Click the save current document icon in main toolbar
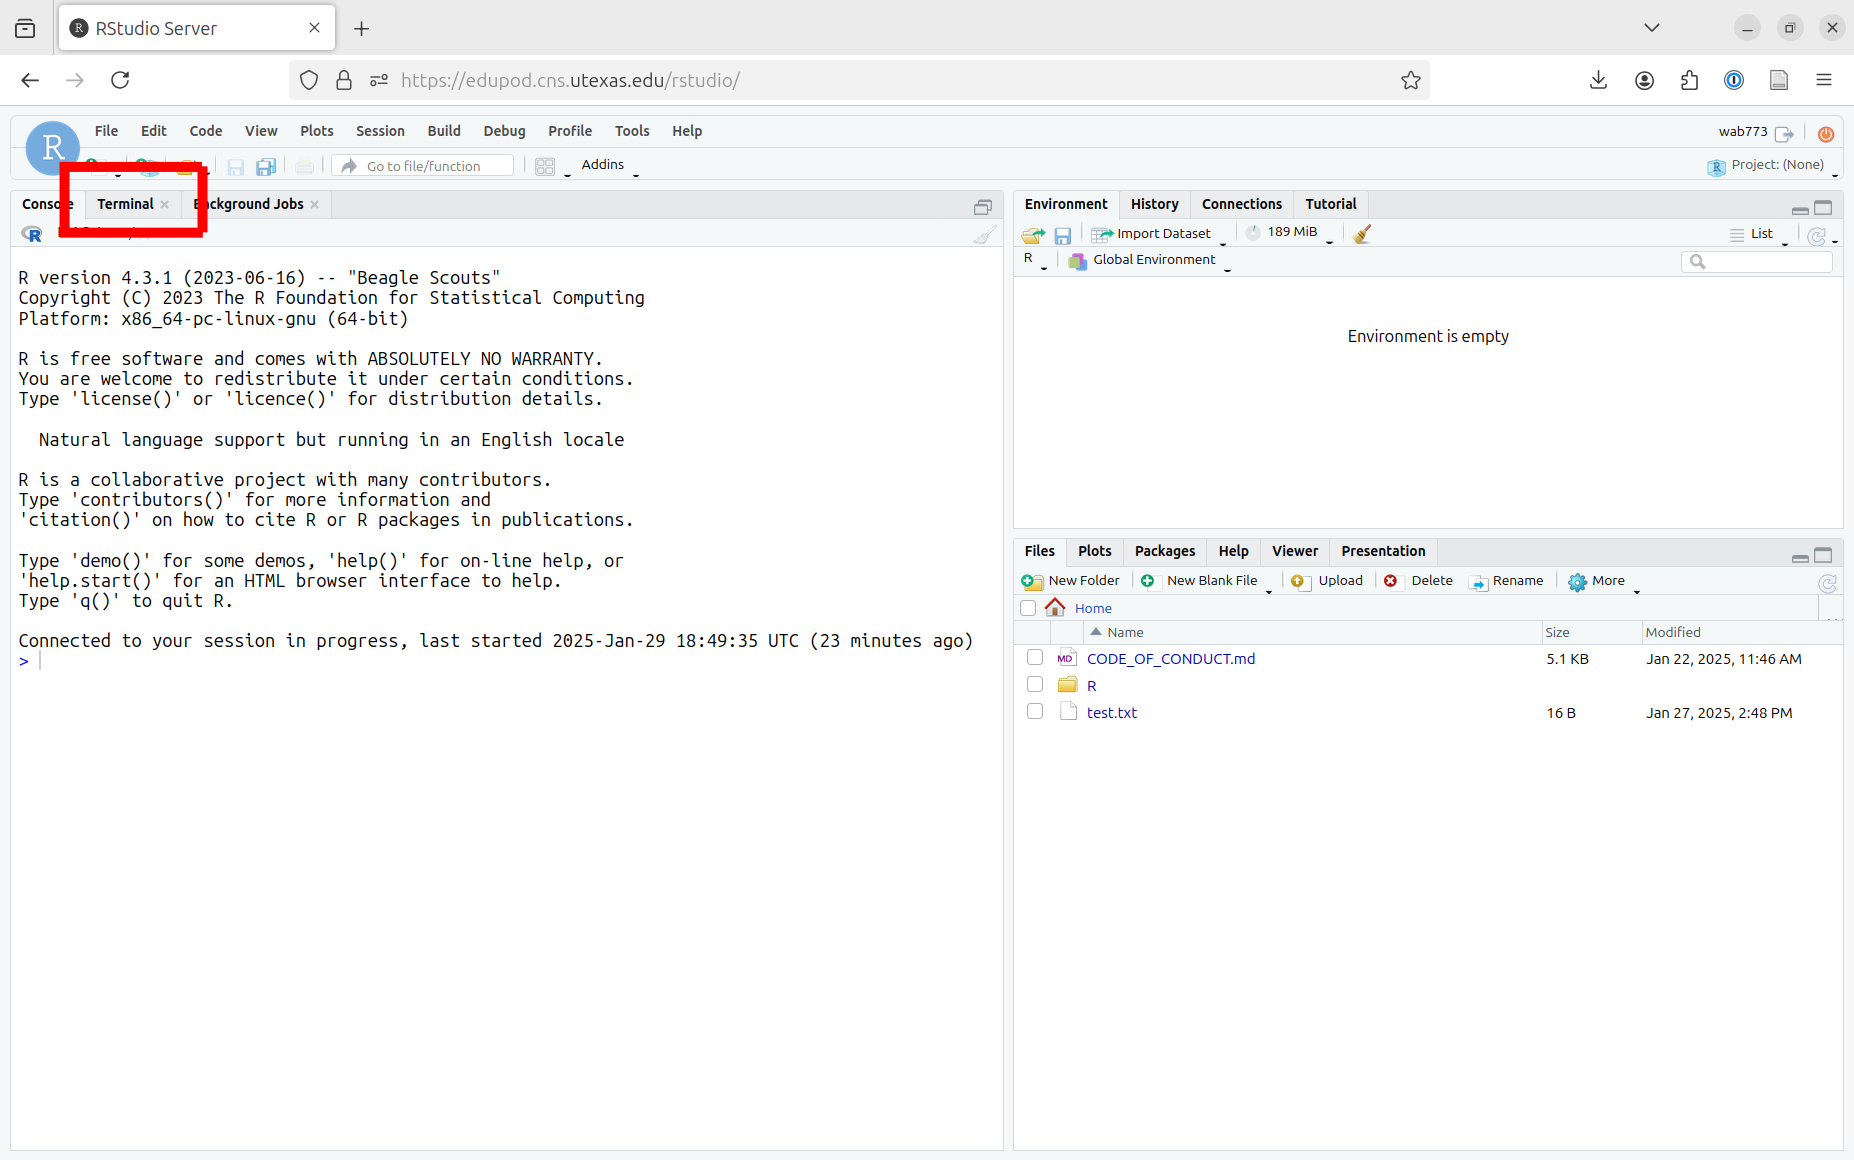The height and width of the screenshot is (1160, 1854). 236,167
